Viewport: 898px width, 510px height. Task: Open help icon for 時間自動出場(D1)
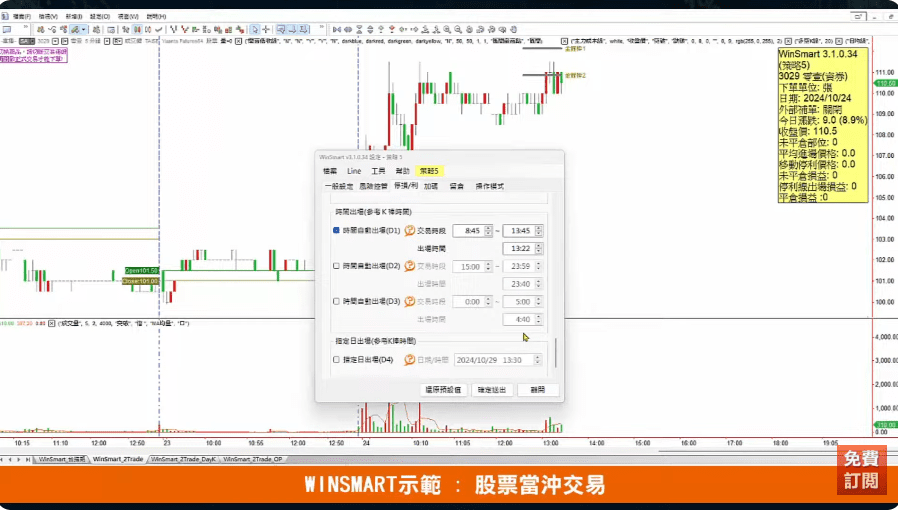409,231
